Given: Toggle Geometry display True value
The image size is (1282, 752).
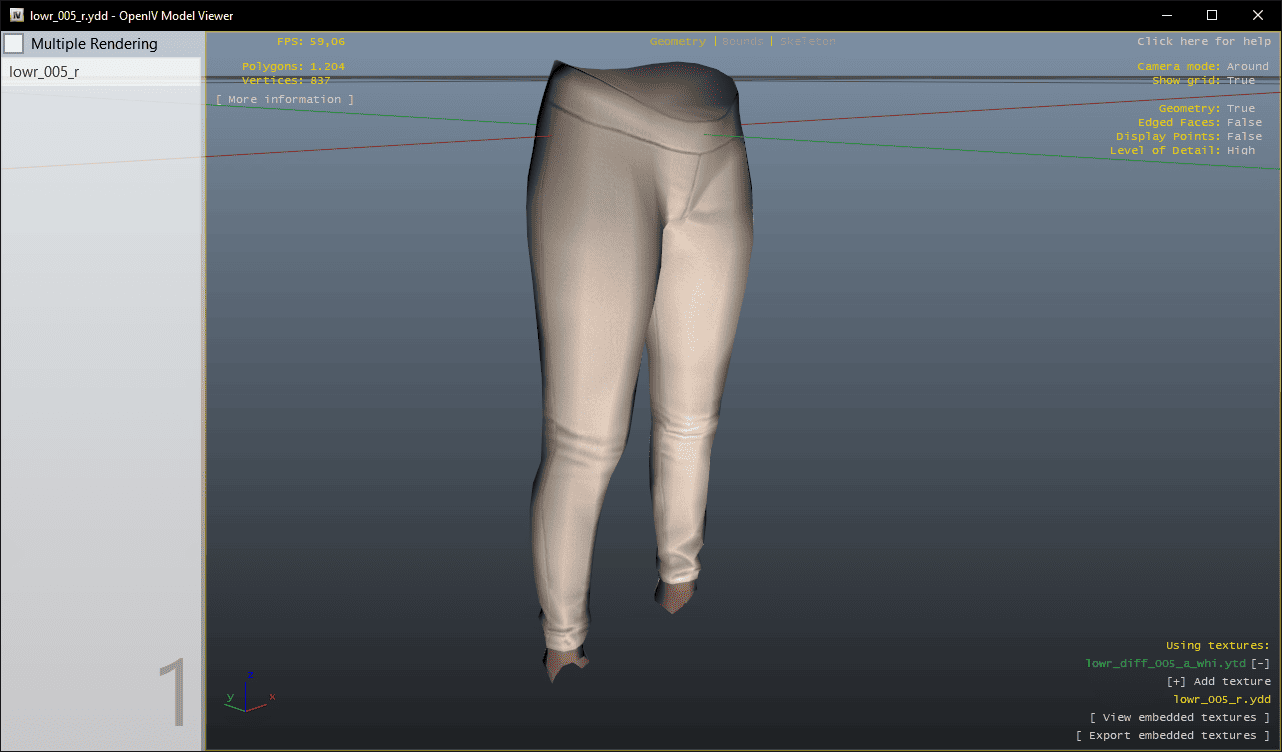Looking at the screenshot, I should point(1240,109).
